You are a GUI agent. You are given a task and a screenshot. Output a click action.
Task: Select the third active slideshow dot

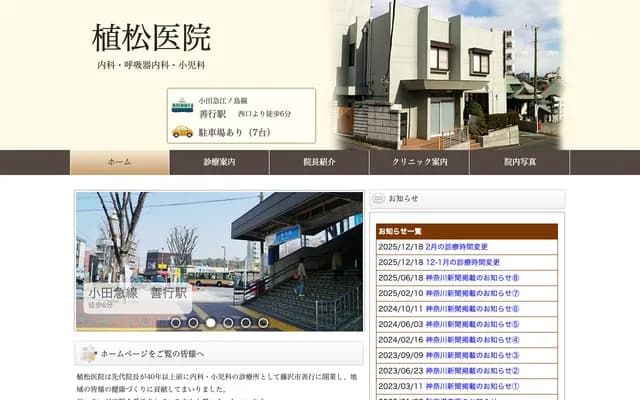click(211, 323)
